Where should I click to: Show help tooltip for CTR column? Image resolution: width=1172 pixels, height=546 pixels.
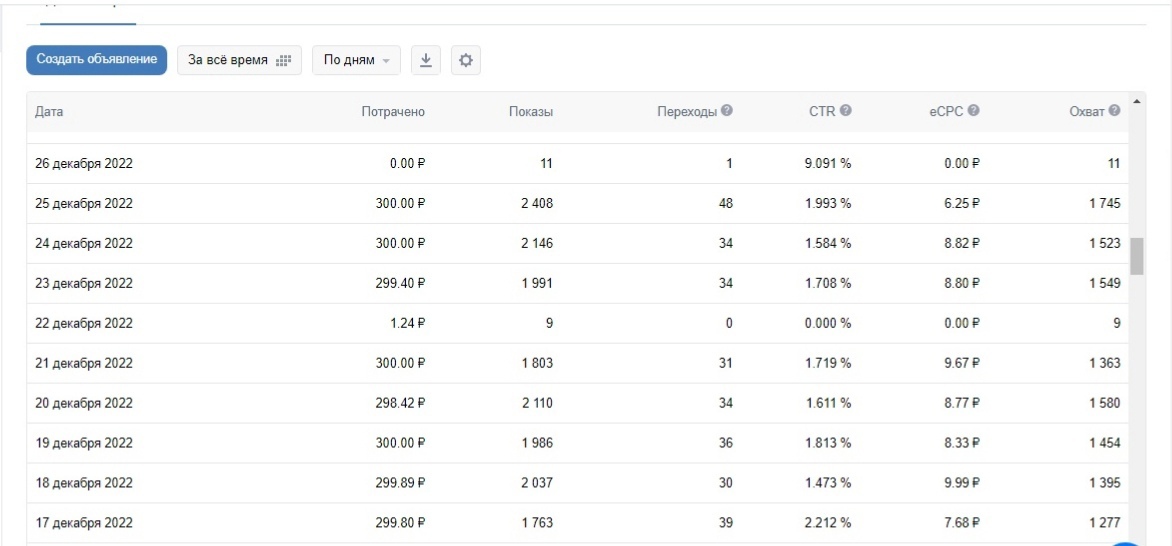click(x=845, y=111)
